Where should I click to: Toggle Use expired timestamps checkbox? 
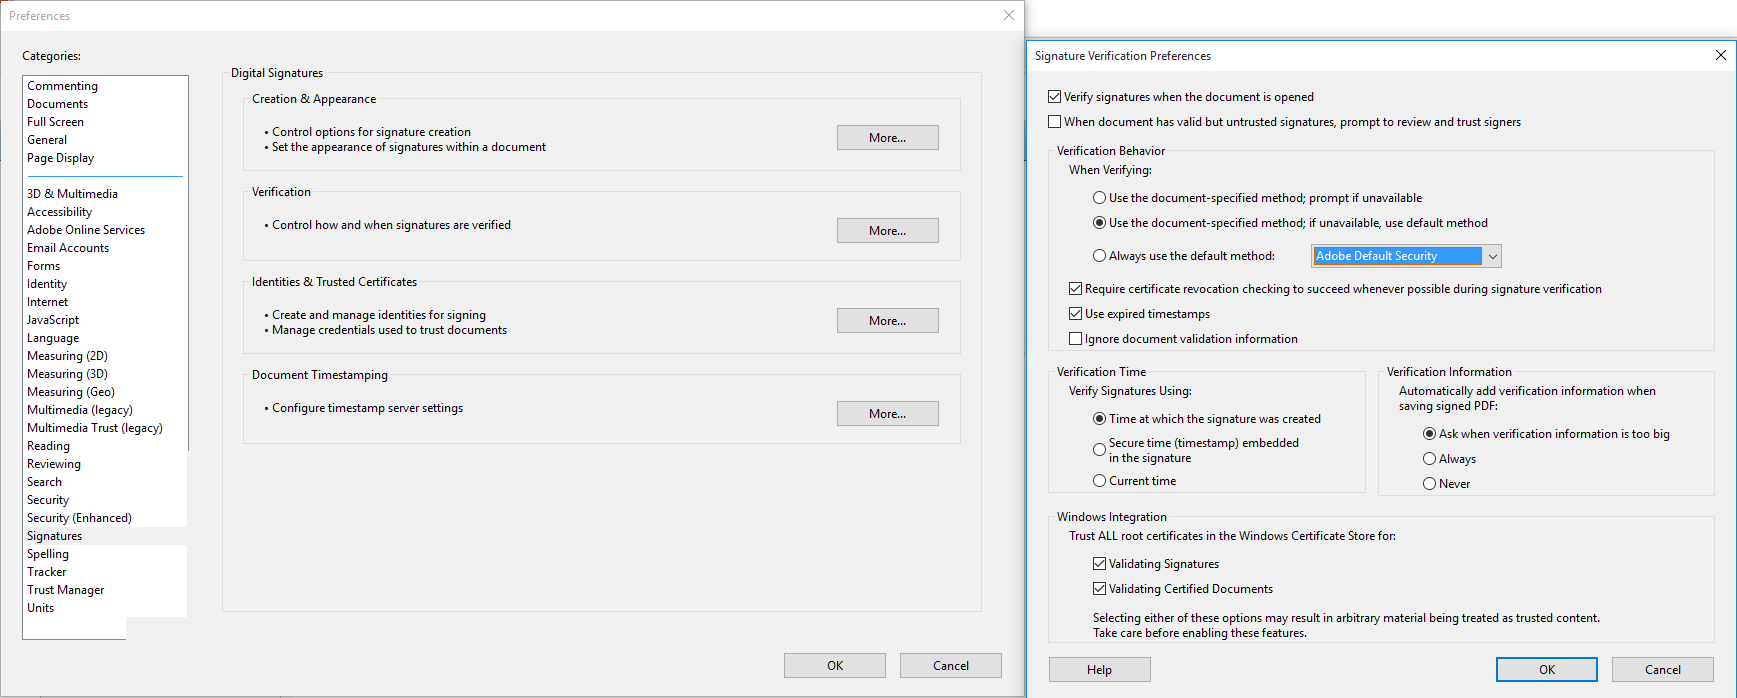(1075, 314)
